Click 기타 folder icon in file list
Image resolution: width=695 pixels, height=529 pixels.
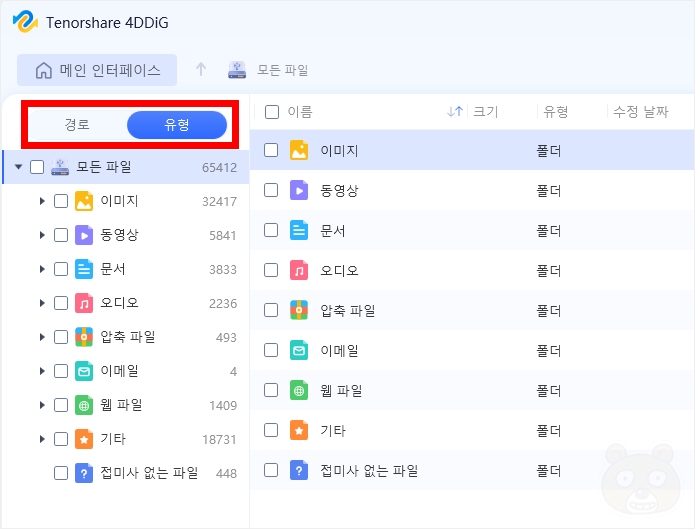[299, 430]
